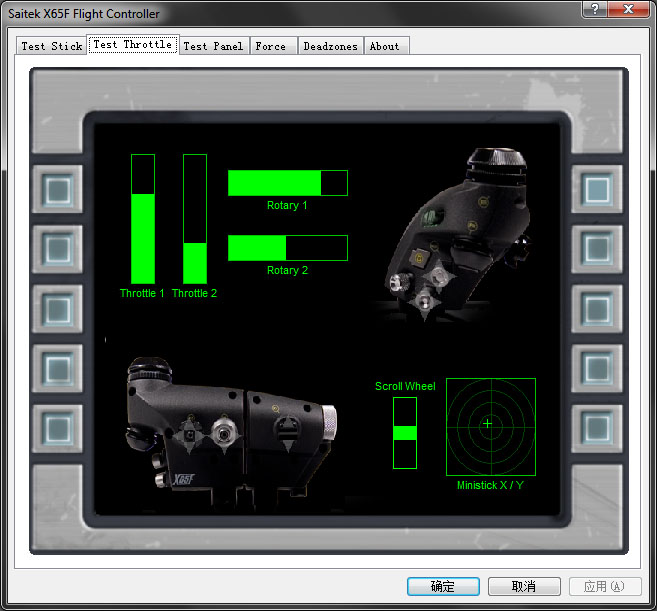Click the fifth right bezel button
657x611 pixels.
pos(597,428)
